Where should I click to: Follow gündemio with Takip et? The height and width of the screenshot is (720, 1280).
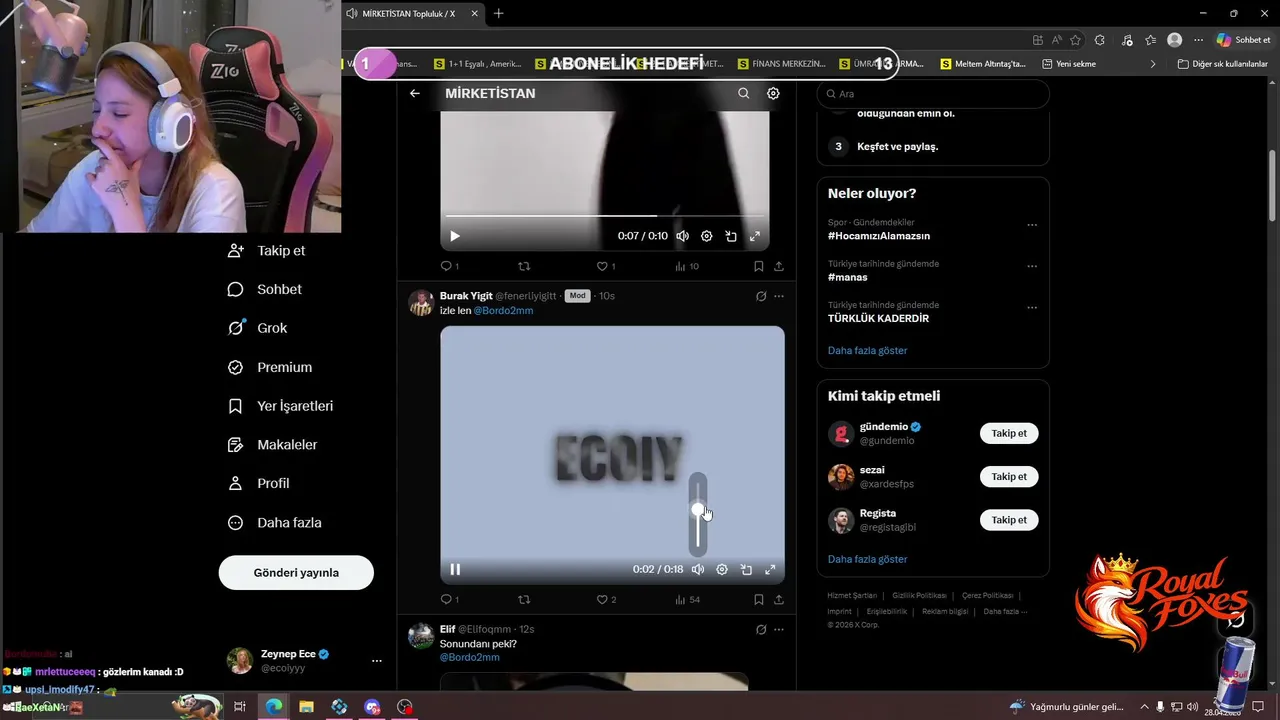1009,433
